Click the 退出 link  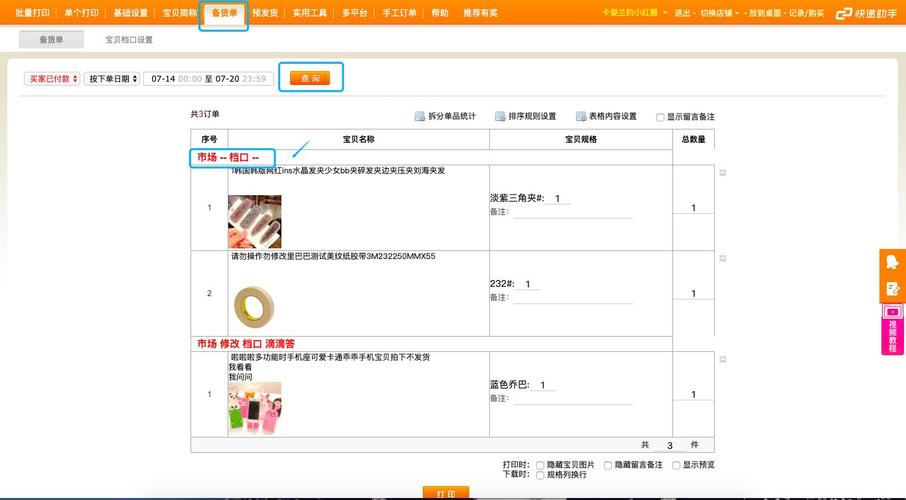(x=682, y=13)
